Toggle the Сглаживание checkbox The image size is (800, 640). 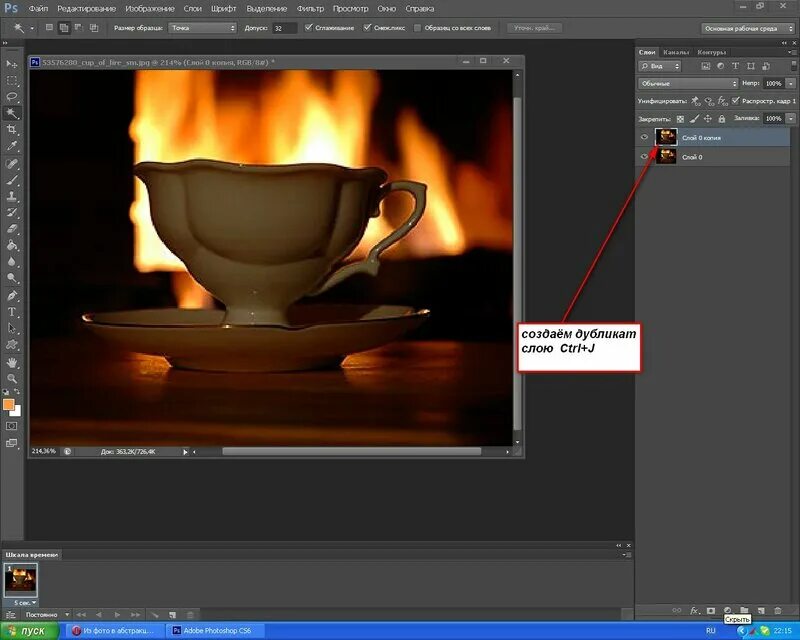[x=308, y=28]
